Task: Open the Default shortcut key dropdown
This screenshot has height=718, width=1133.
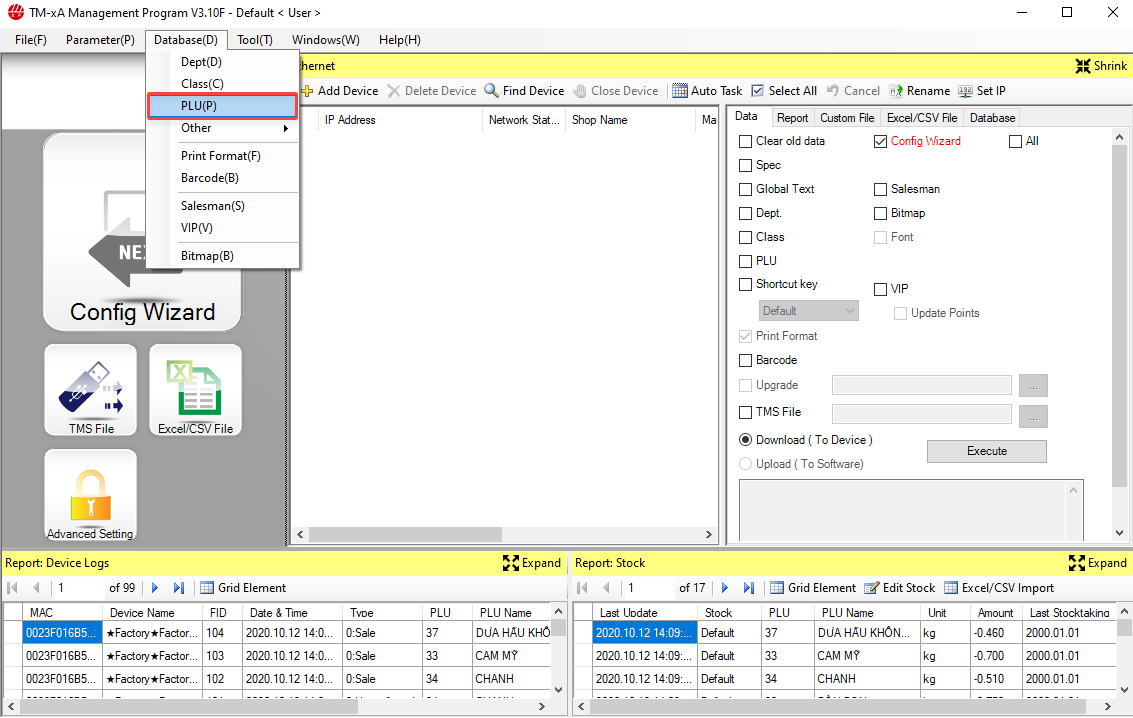Action: pos(809,311)
